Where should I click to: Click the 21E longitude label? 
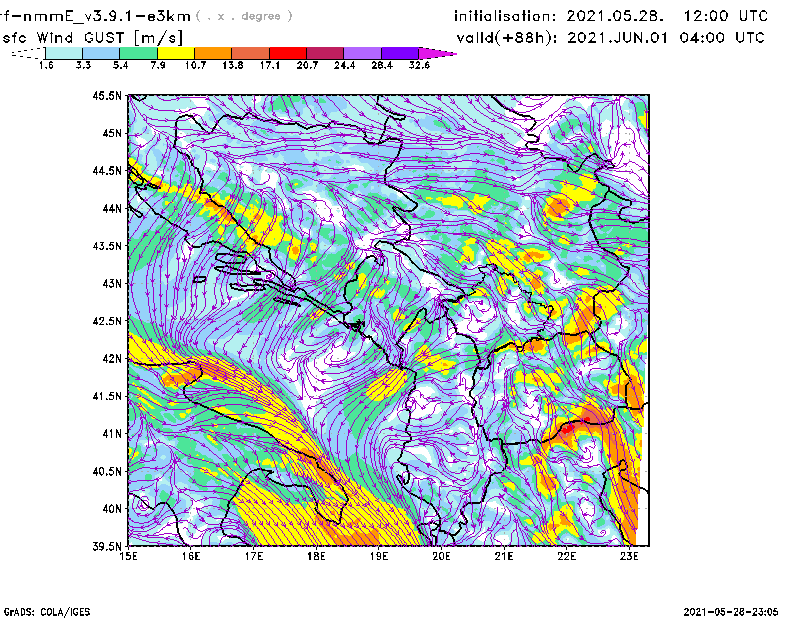coord(504,556)
